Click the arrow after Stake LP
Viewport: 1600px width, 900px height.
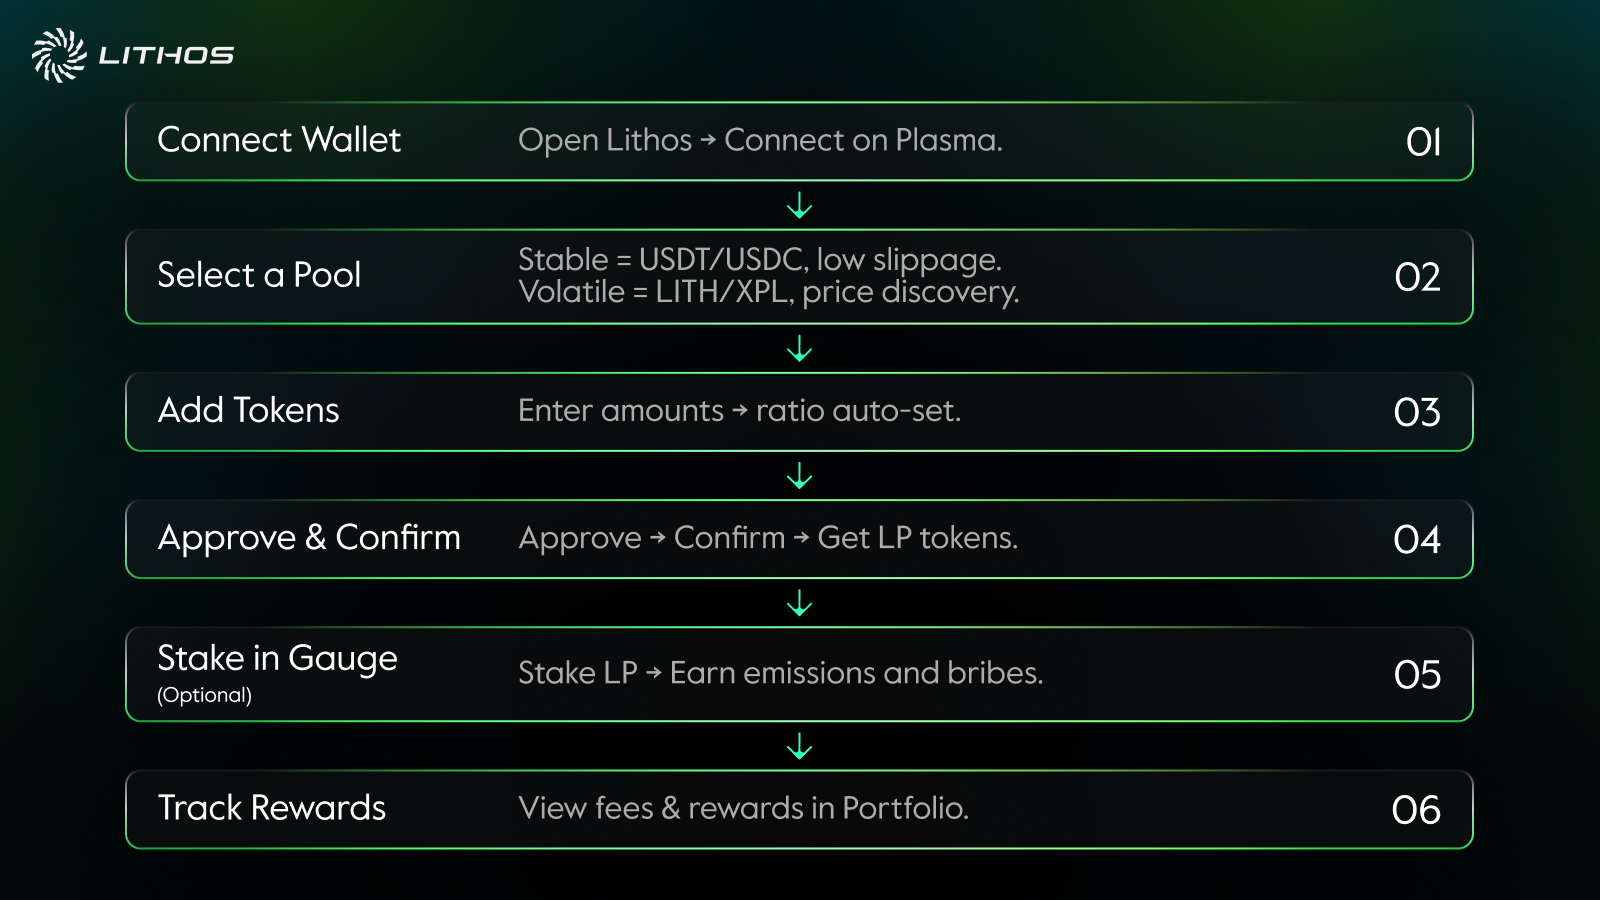[x=654, y=673]
